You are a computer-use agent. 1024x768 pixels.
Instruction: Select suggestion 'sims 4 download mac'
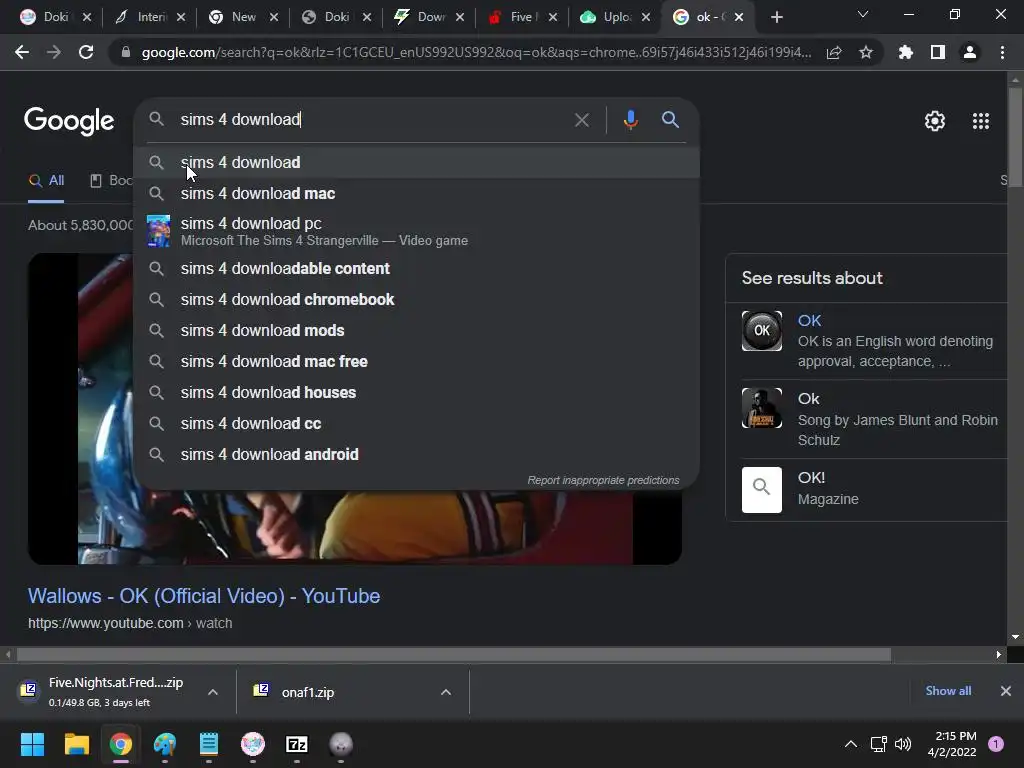click(x=417, y=193)
